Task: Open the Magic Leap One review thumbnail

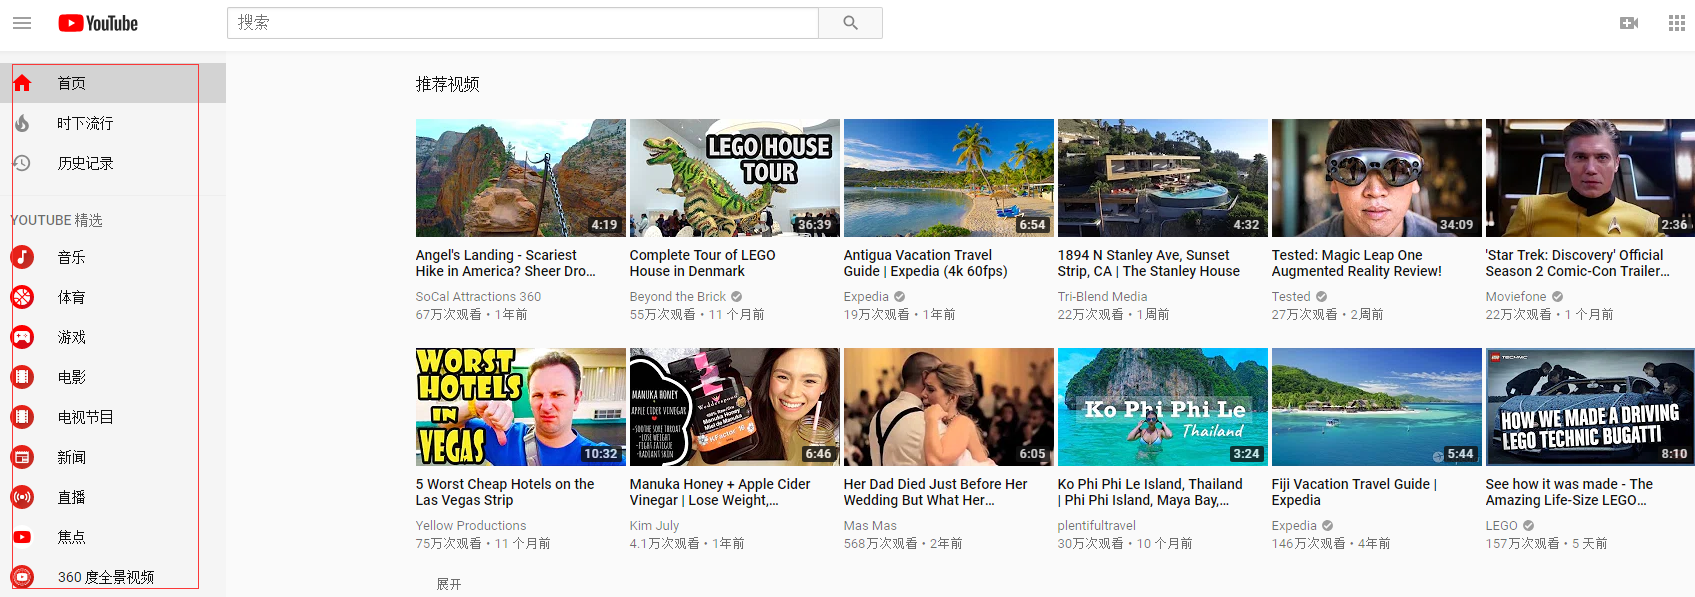Action: [1376, 178]
